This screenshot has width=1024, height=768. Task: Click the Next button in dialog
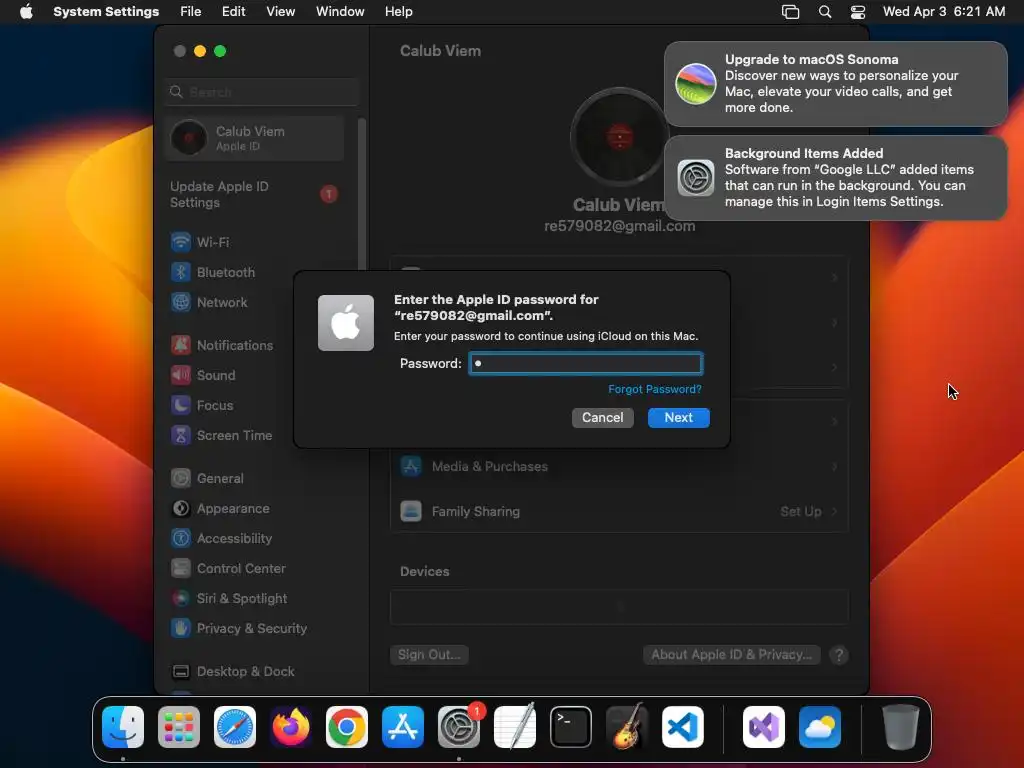tap(679, 418)
